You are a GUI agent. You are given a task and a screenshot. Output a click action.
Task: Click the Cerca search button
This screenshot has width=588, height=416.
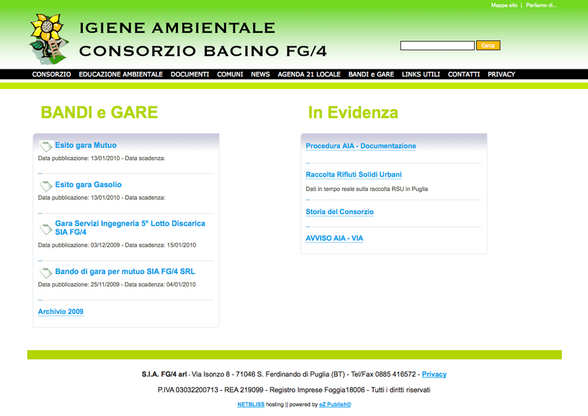pyautogui.click(x=488, y=45)
